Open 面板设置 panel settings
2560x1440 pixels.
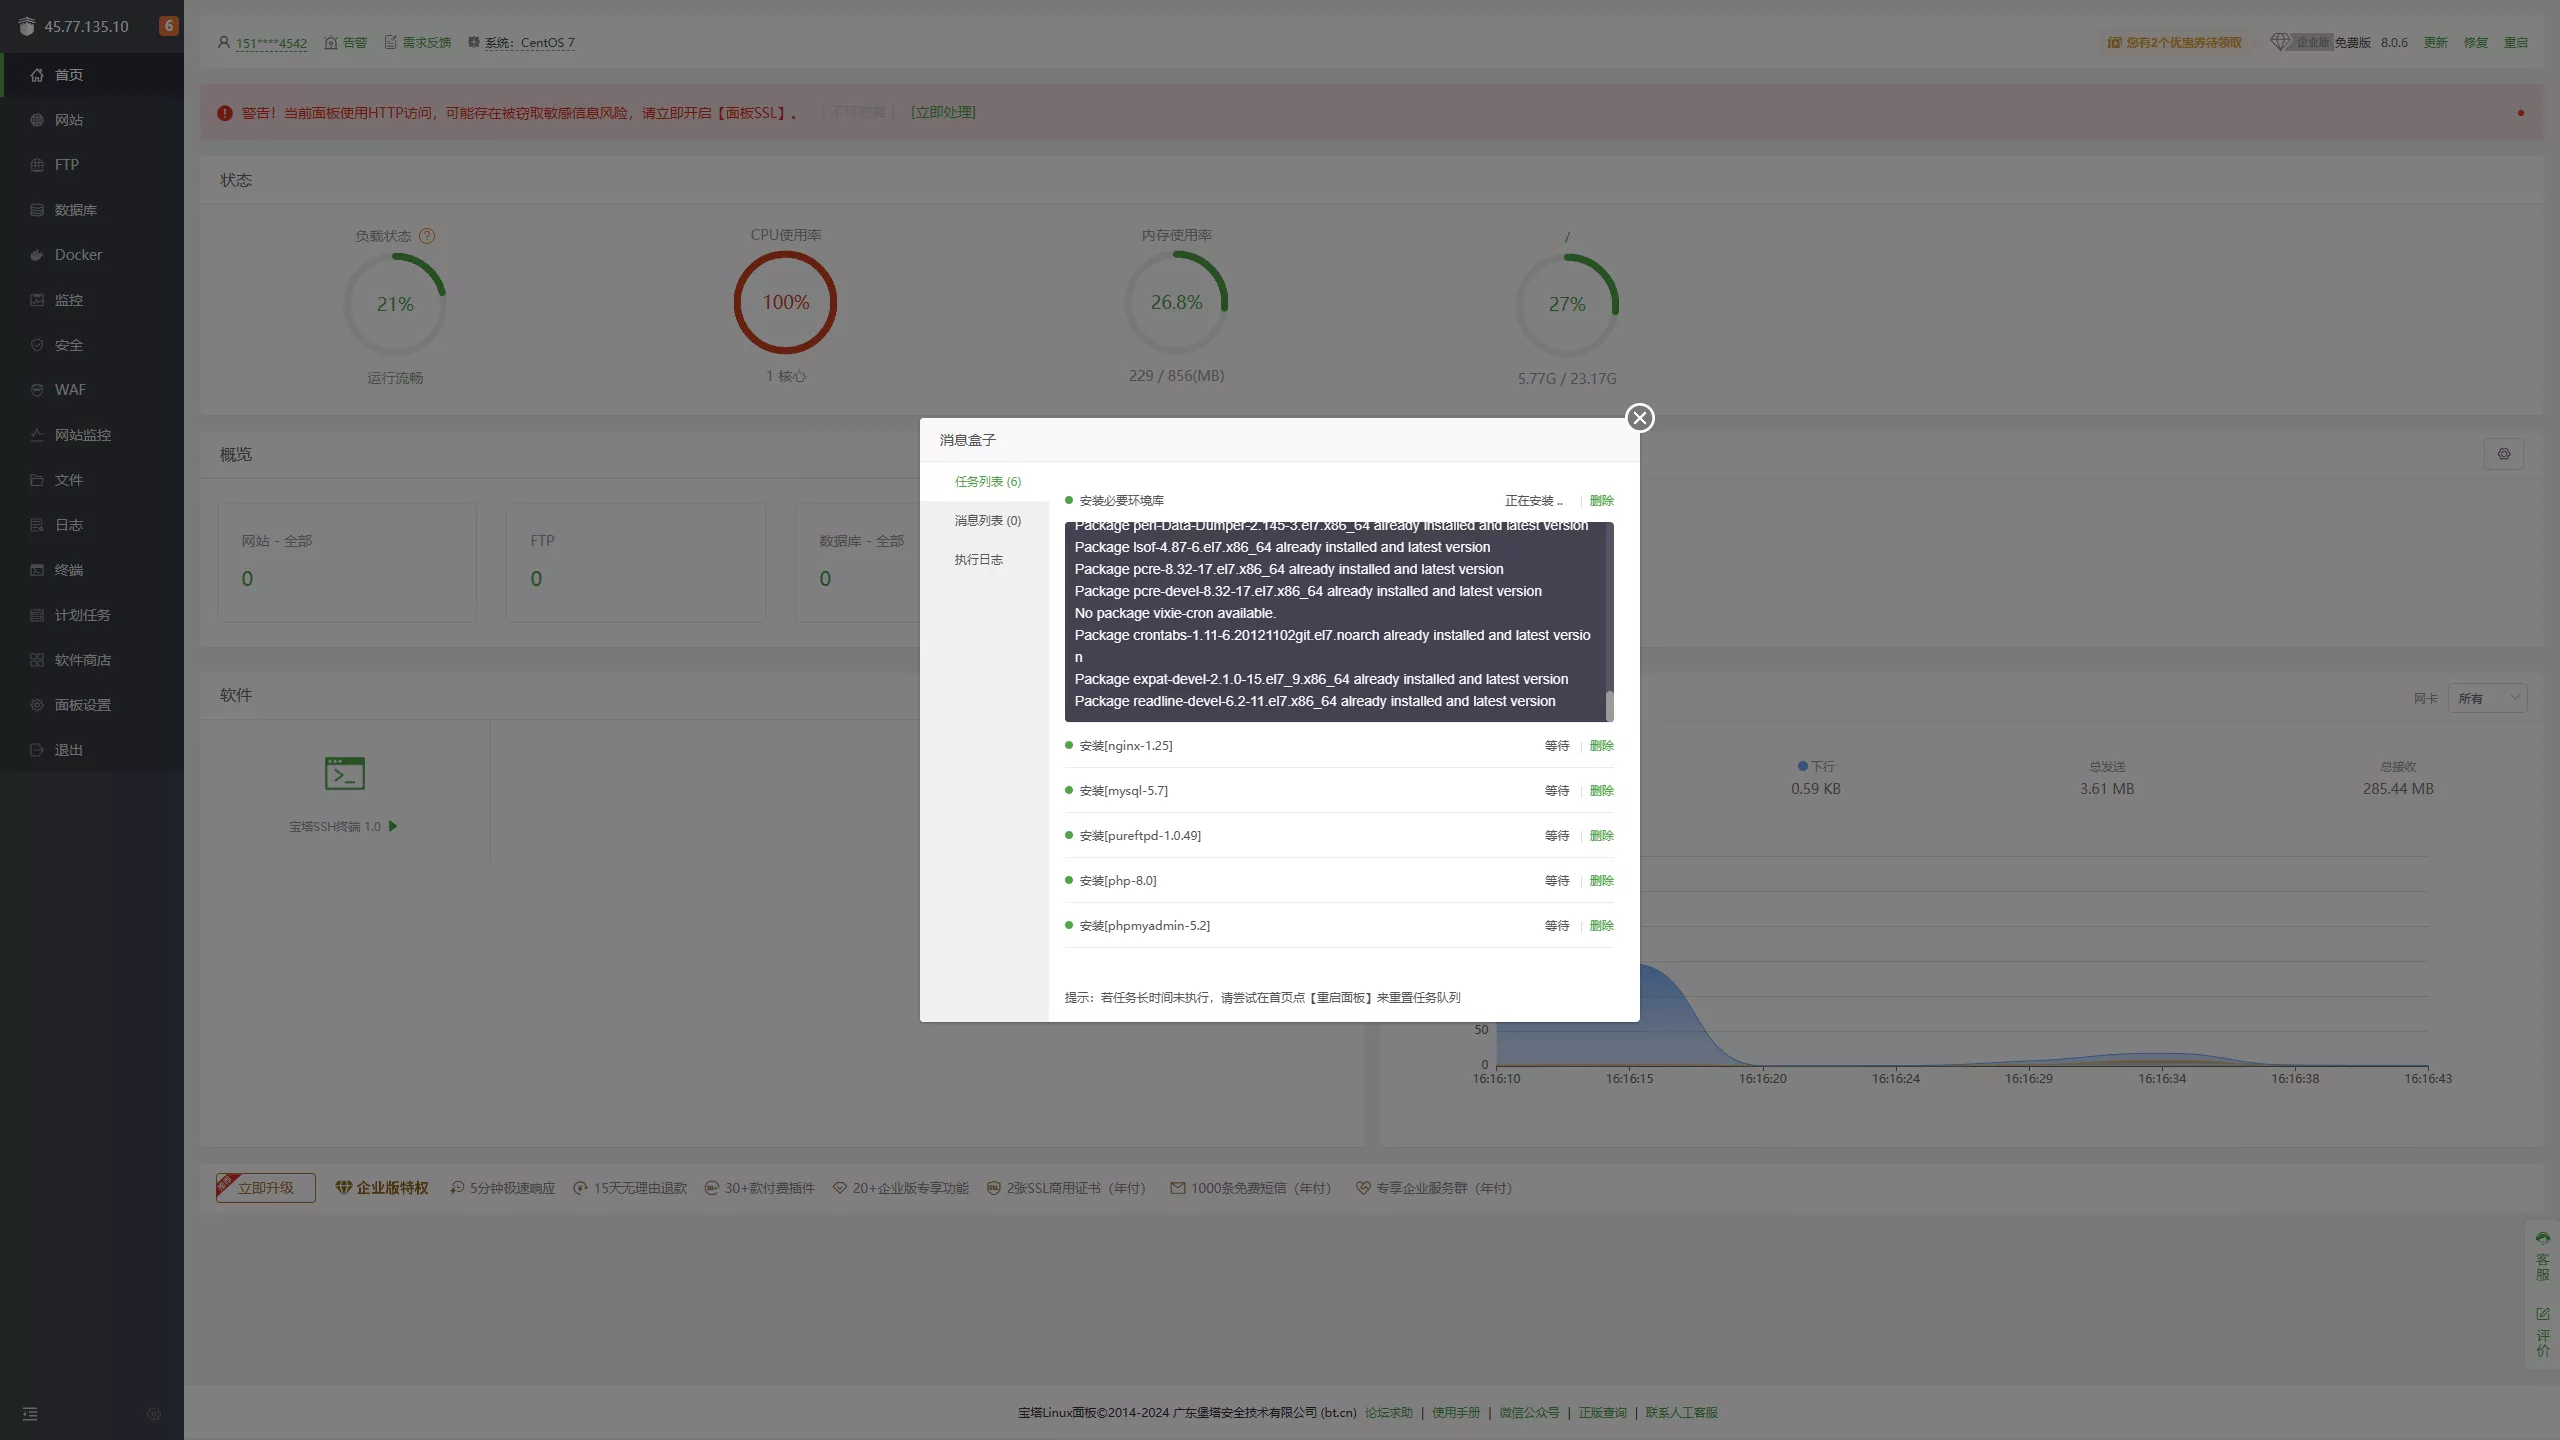(81, 704)
